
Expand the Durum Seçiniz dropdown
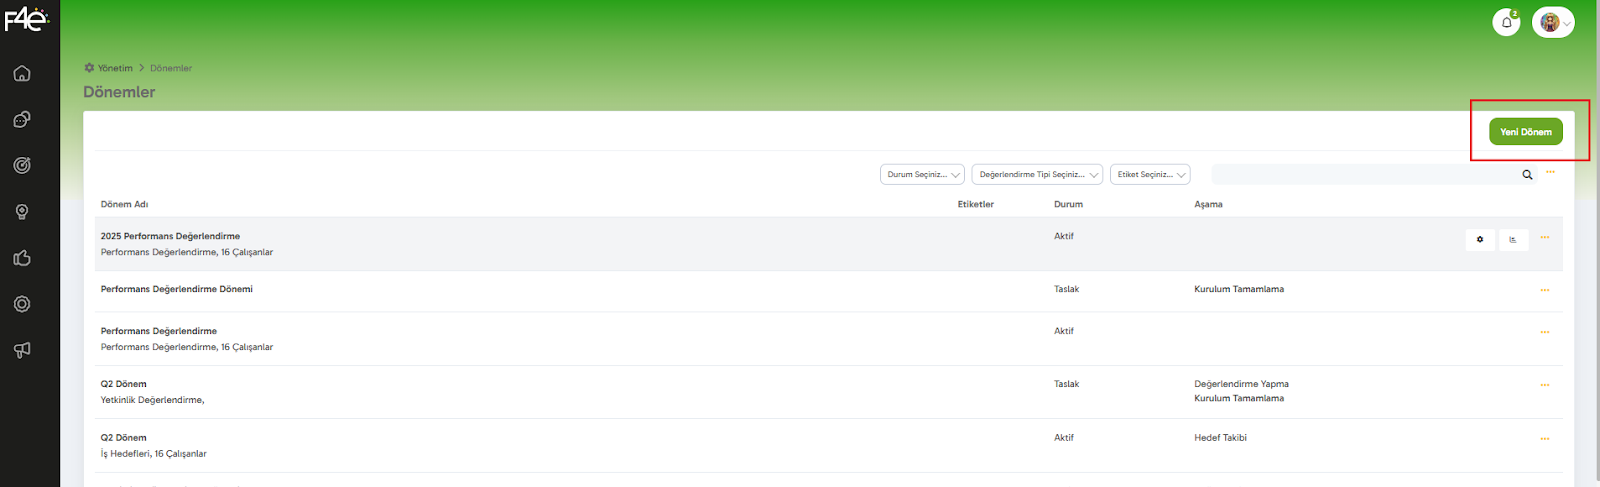point(922,175)
